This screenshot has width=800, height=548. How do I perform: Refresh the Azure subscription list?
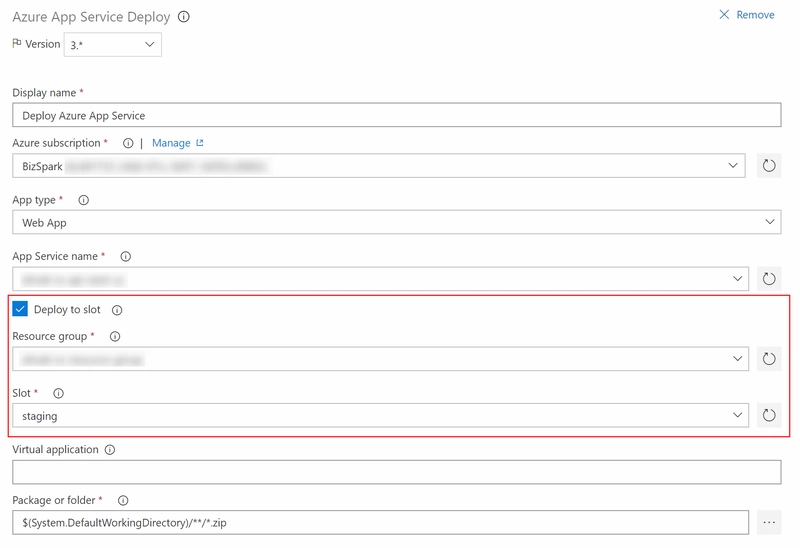pyautogui.click(x=769, y=166)
